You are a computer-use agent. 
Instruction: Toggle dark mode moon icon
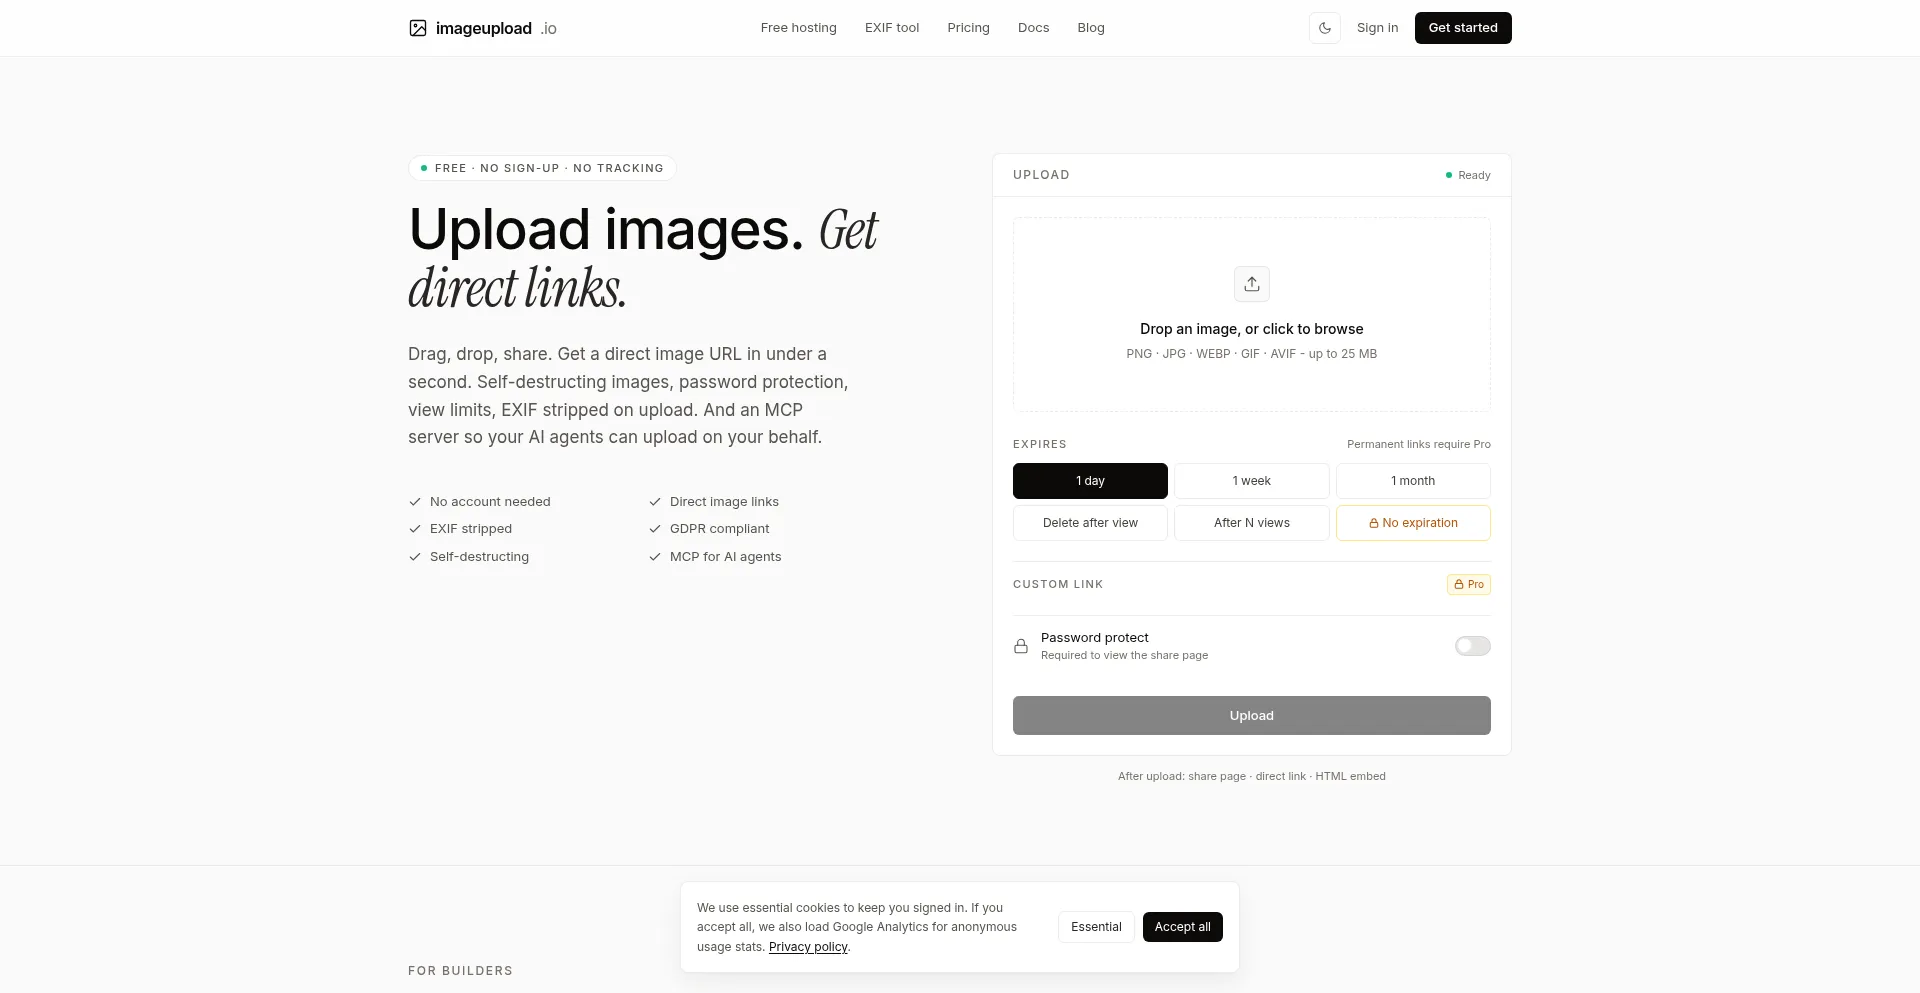tap(1325, 28)
